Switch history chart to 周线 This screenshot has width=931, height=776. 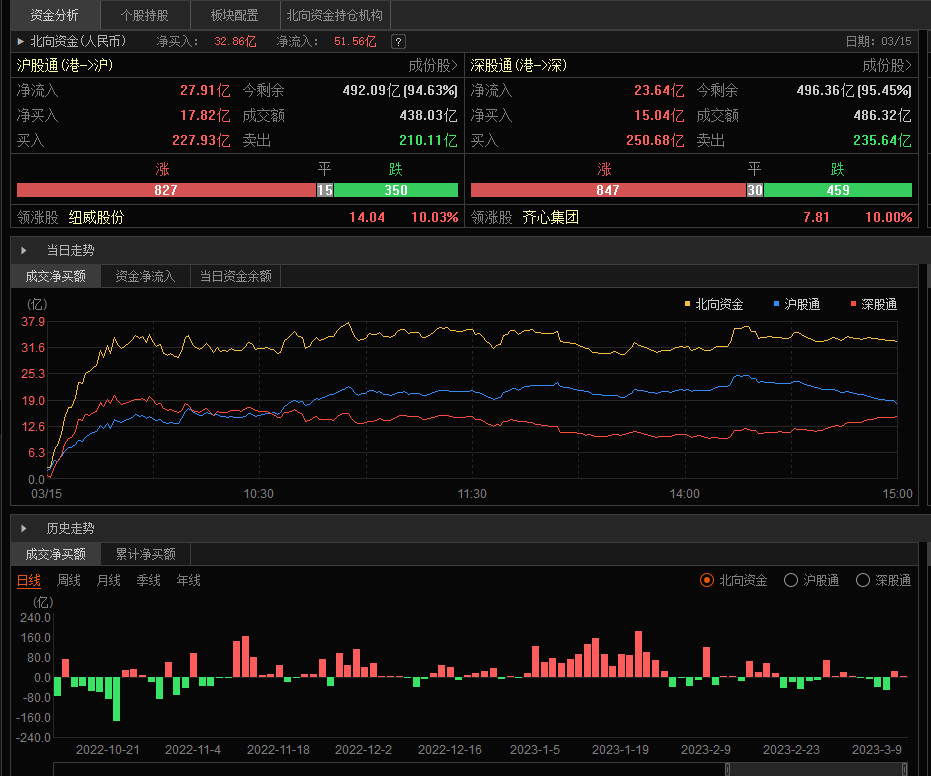[69, 580]
